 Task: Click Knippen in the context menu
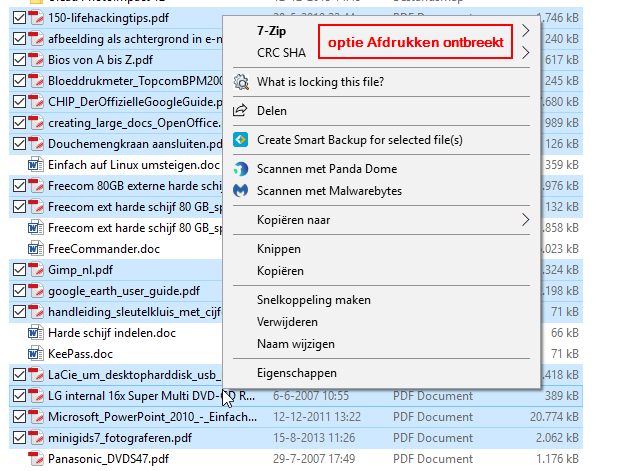click(279, 249)
